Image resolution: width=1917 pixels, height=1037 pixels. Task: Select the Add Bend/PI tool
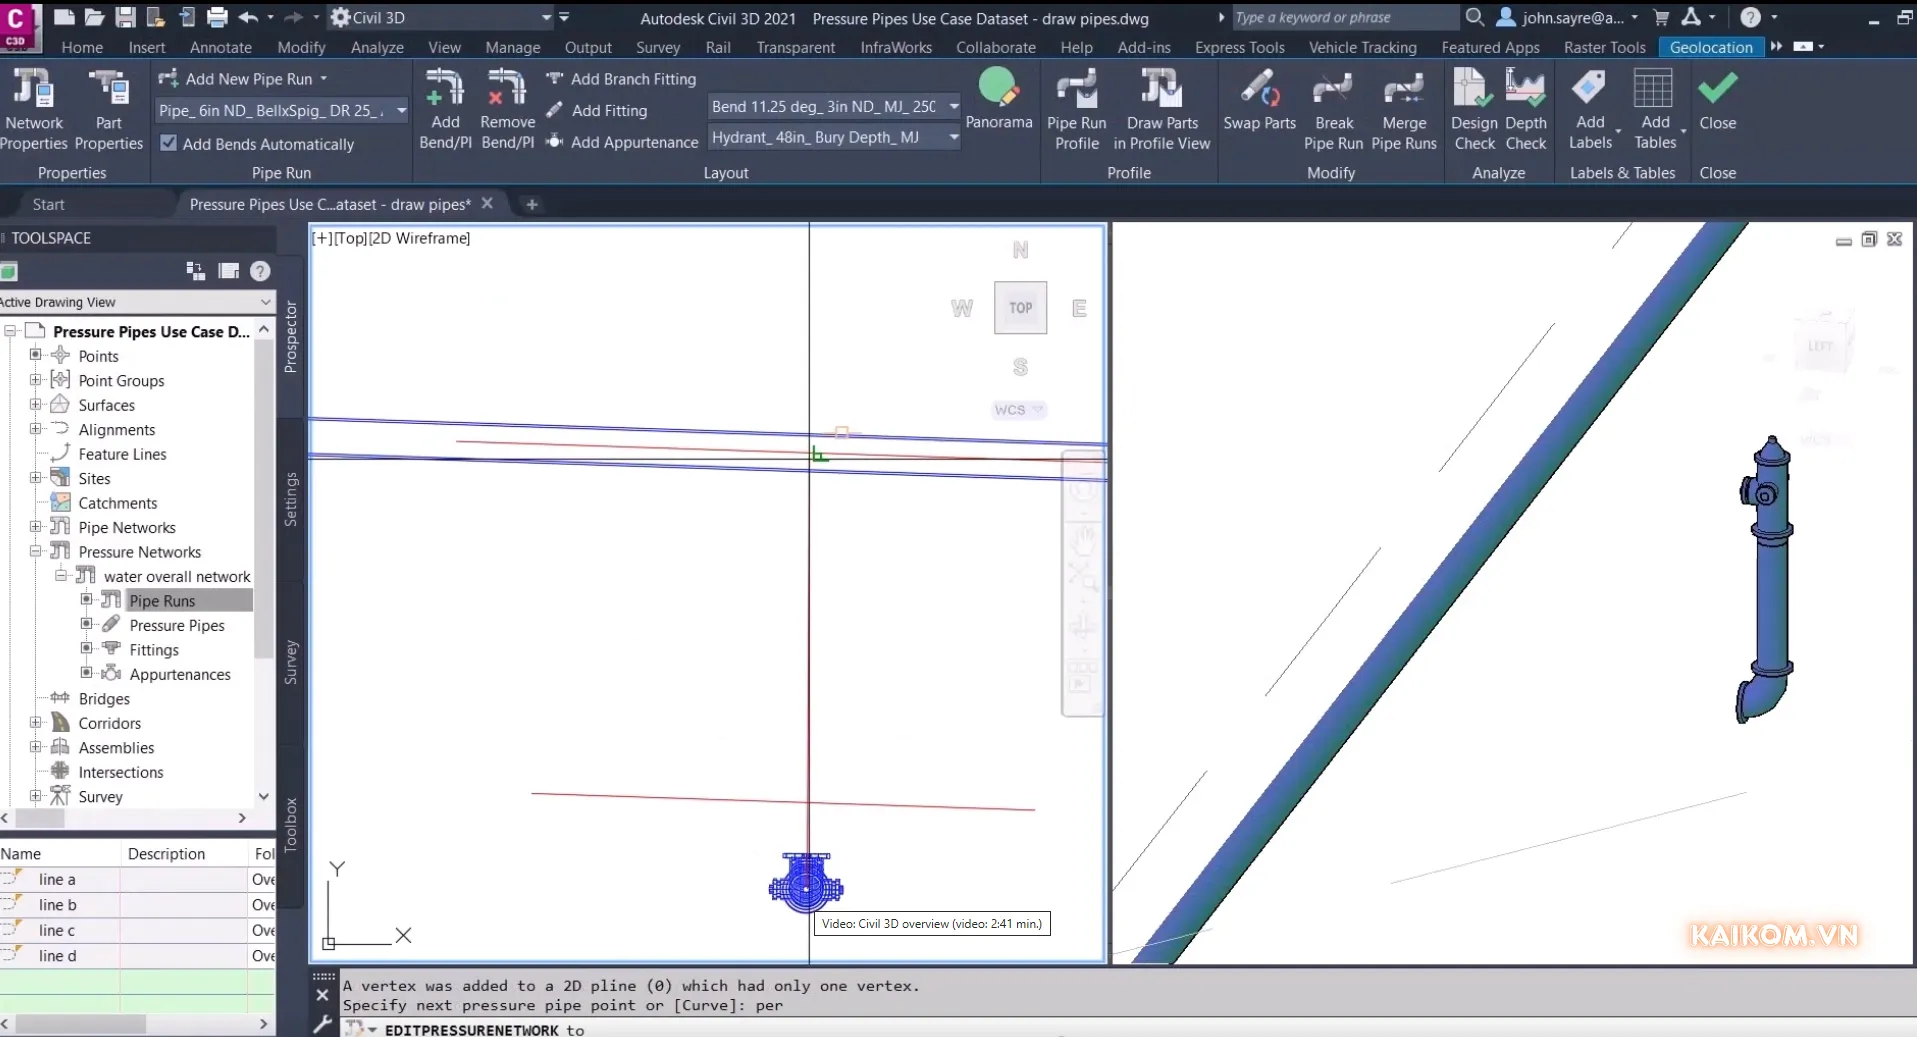pos(445,107)
